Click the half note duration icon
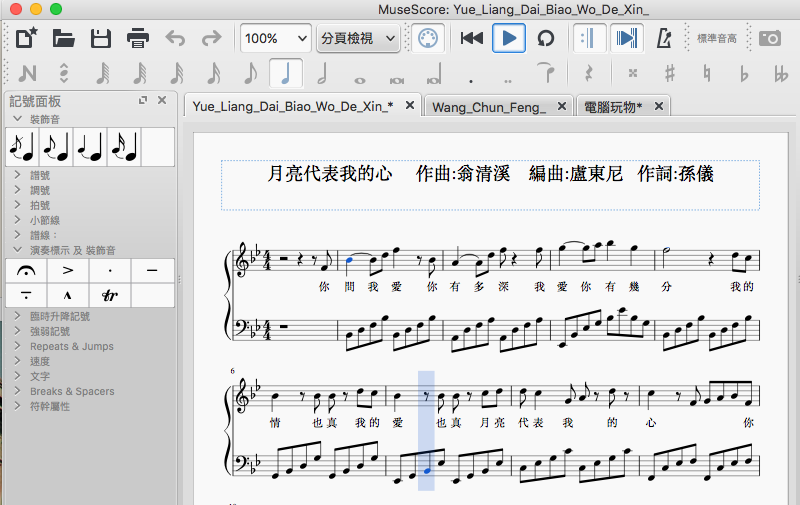 [322, 73]
